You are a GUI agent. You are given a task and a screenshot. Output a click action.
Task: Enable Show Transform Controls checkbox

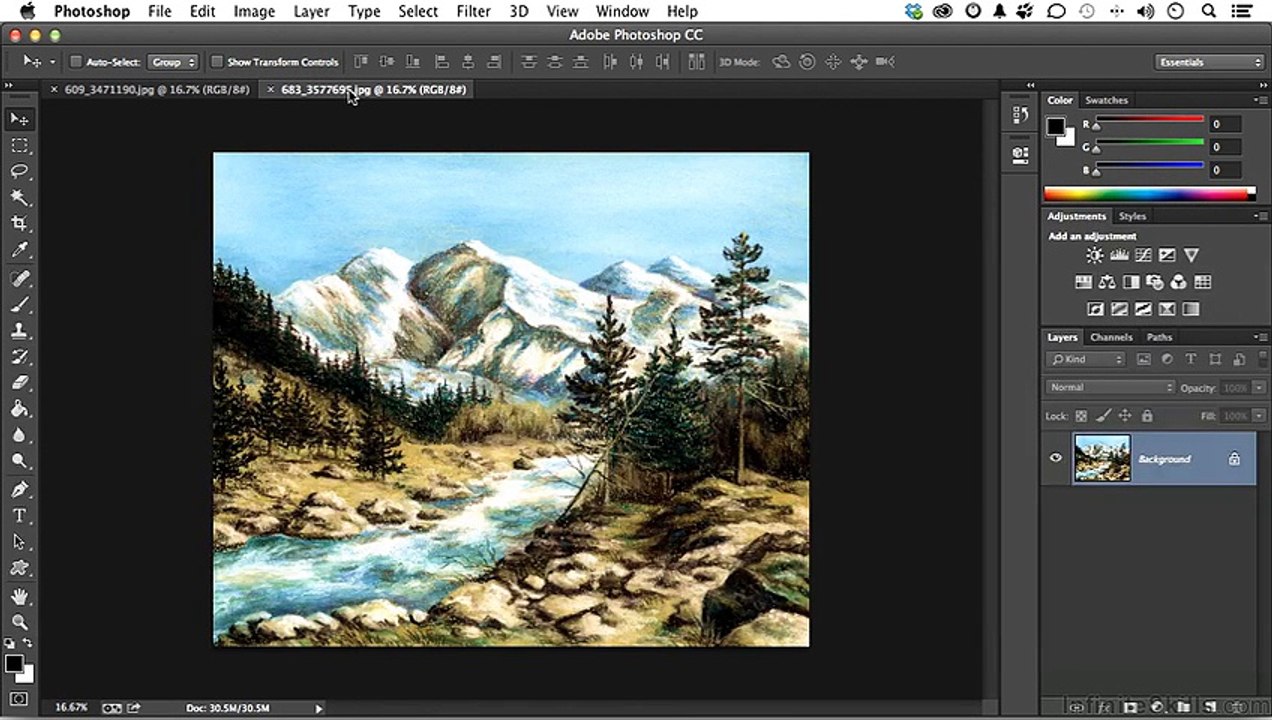(x=216, y=62)
